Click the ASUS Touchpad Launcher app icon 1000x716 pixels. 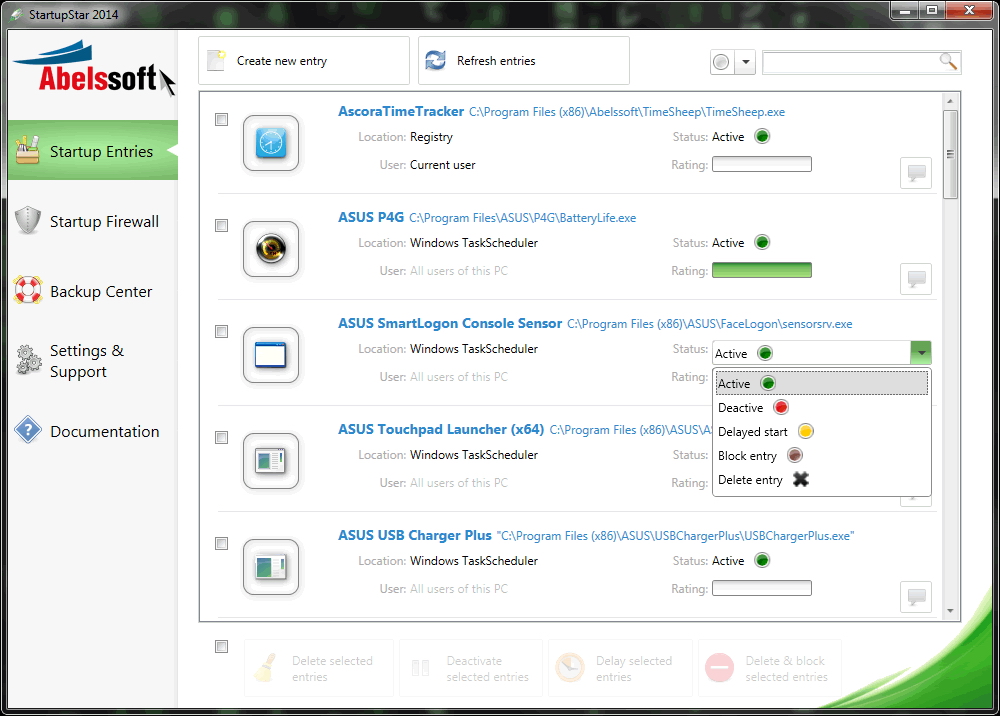pos(271,461)
